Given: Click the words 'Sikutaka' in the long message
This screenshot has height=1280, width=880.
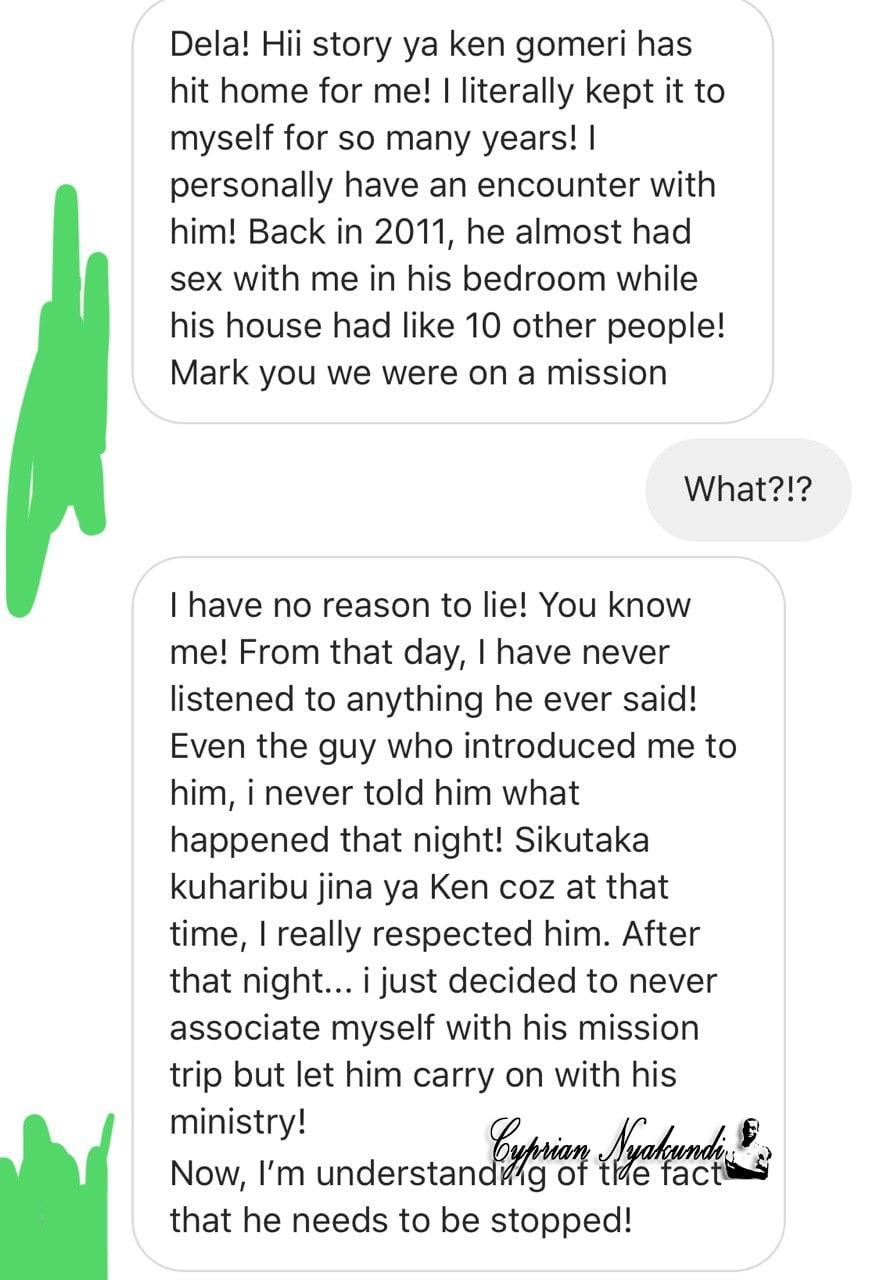Looking at the screenshot, I should coord(581,840).
